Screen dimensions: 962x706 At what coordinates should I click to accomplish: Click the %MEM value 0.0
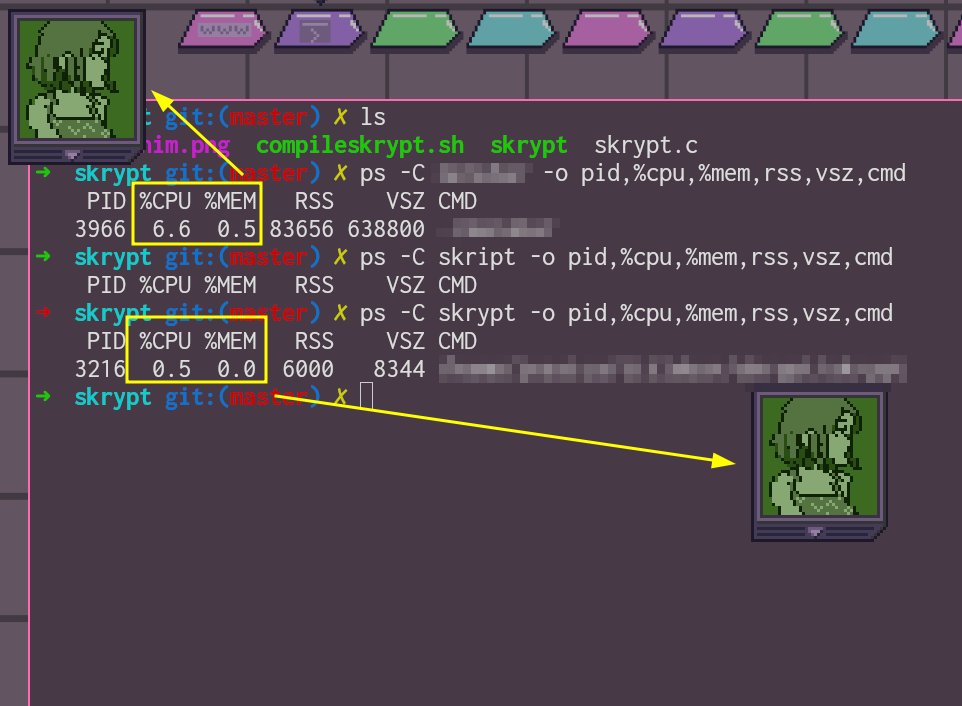point(236,369)
